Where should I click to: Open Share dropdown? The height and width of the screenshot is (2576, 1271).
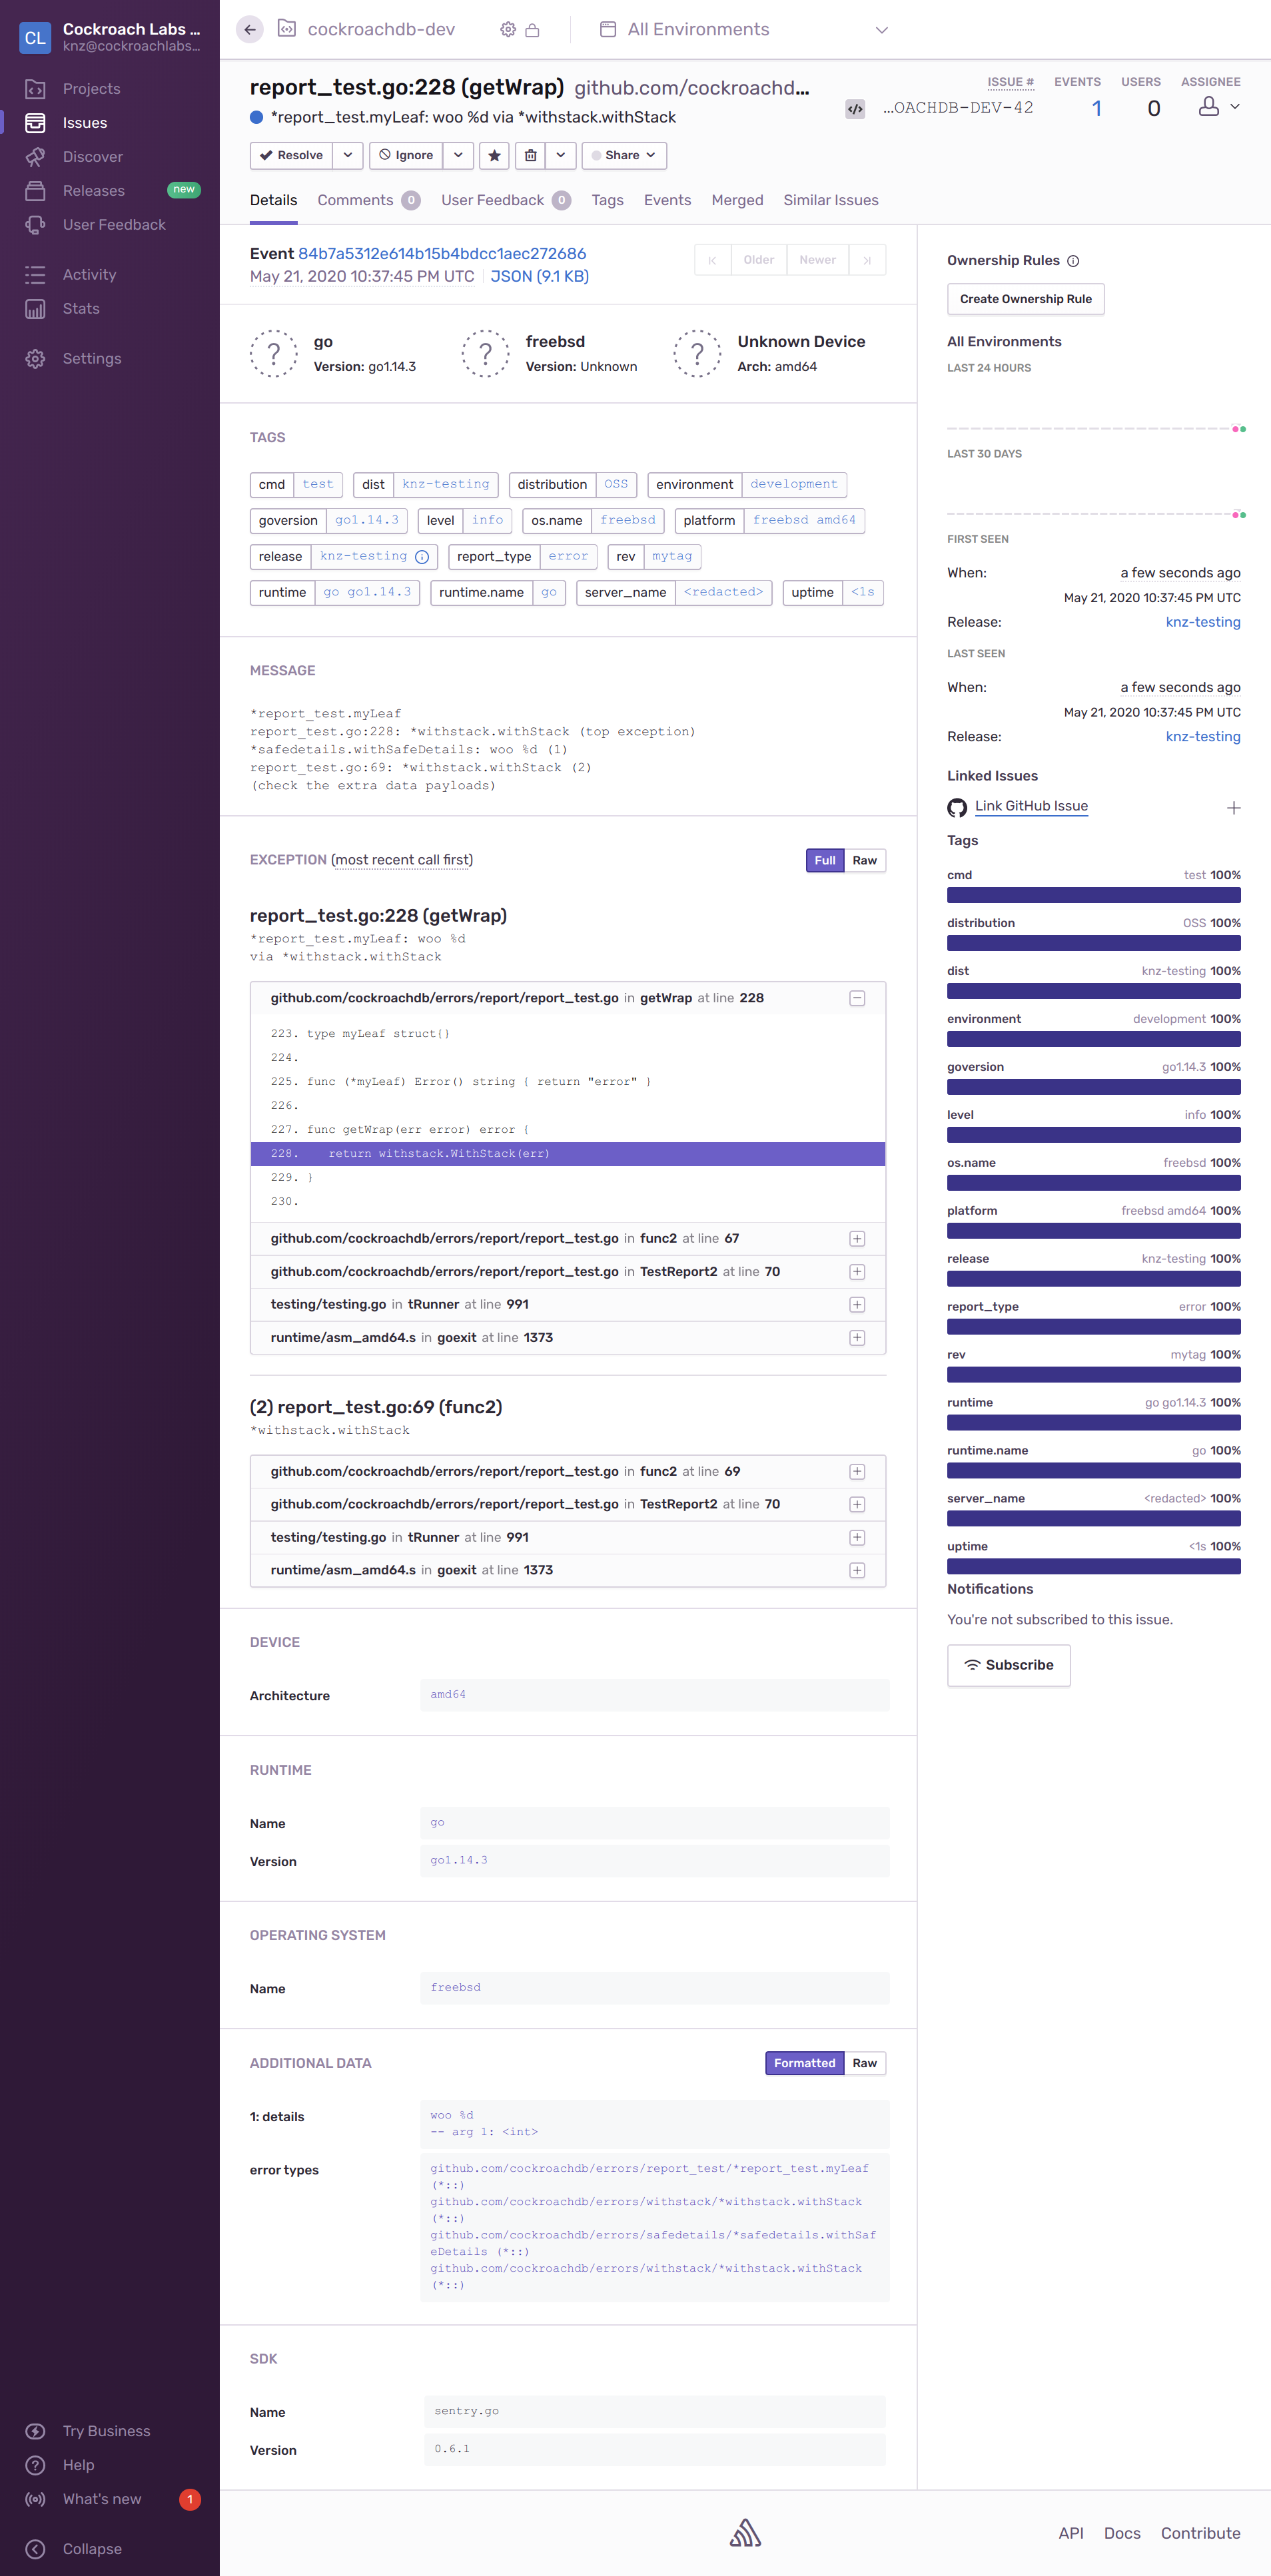pyautogui.click(x=624, y=155)
